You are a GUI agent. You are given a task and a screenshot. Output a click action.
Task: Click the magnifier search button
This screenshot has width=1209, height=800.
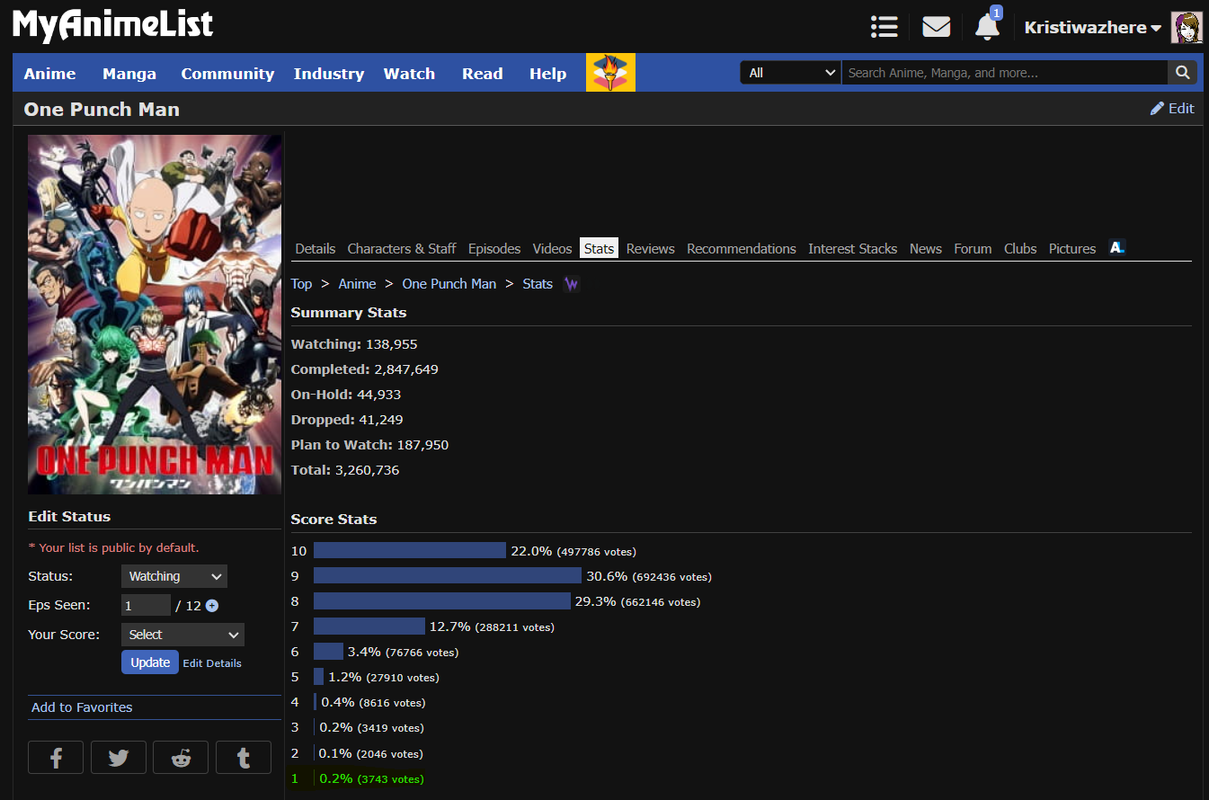[x=1182, y=73]
